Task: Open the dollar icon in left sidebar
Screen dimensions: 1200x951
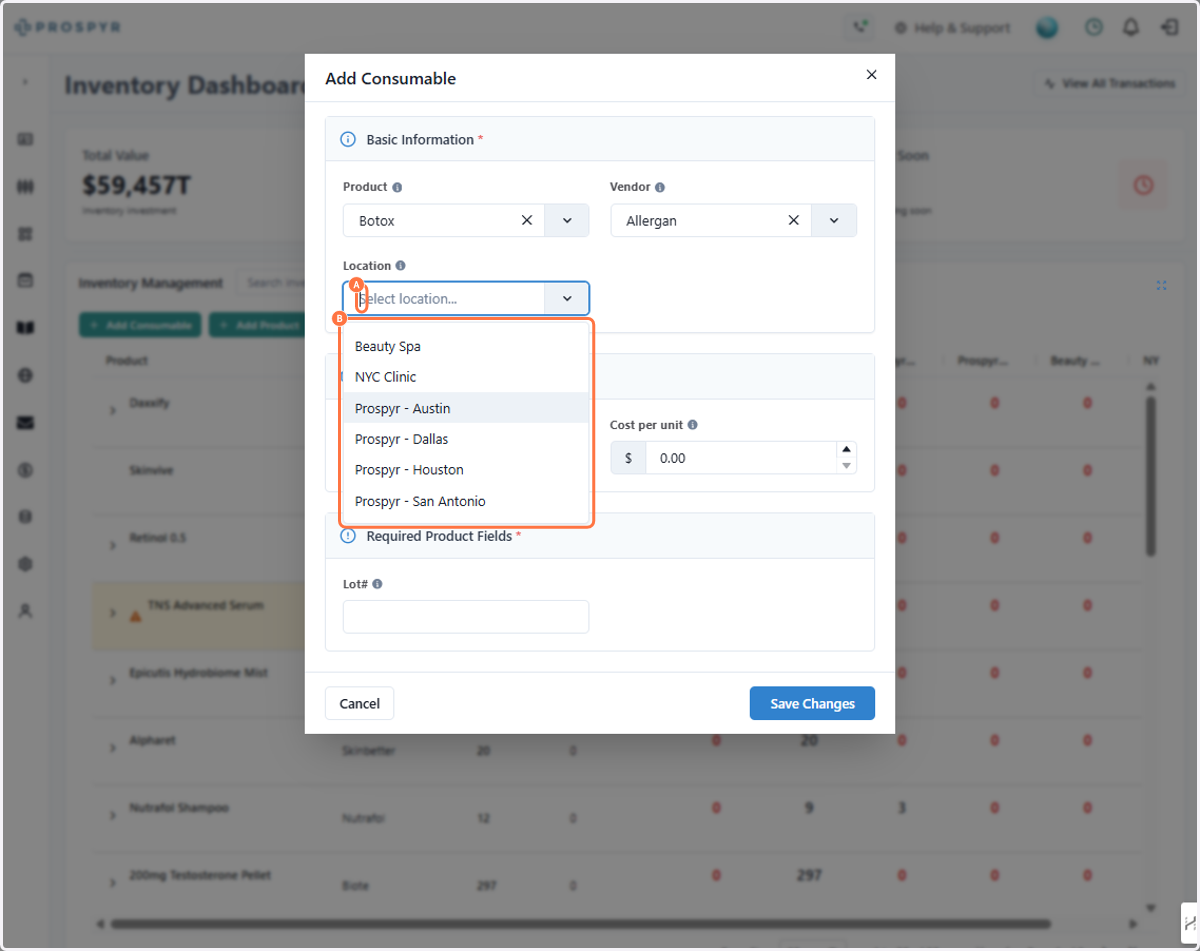Action: tap(26, 469)
